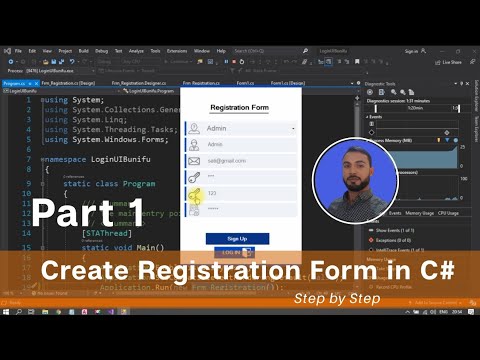Open Task View from the taskbar
The height and width of the screenshot is (360, 480).
(31, 312)
